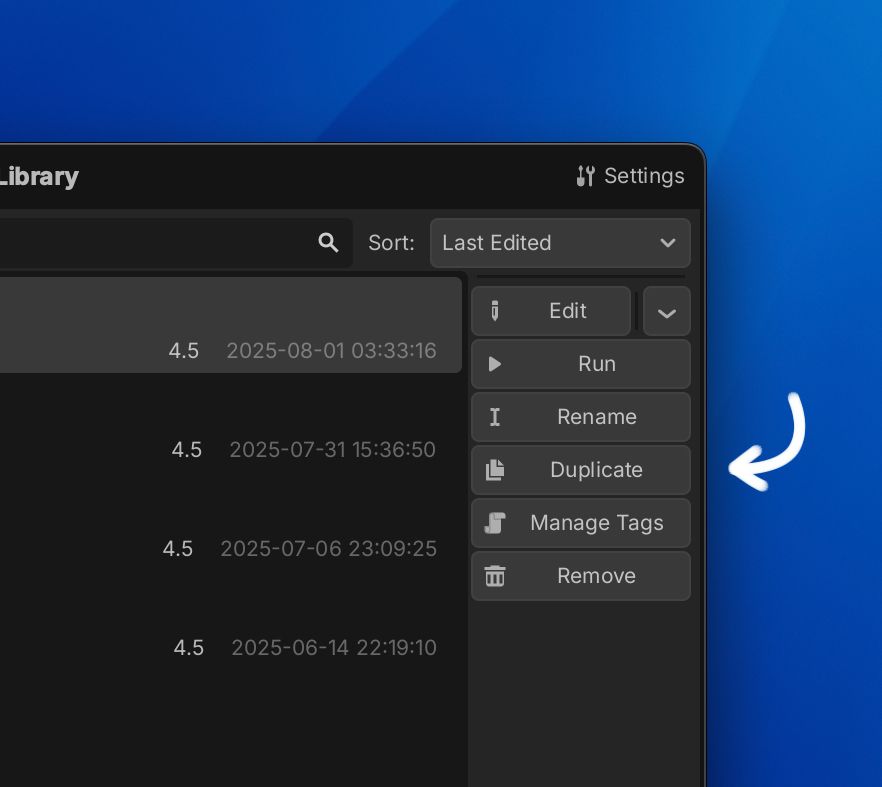Click the Library title text
This screenshot has height=787, width=882.
(x=38, y=177)
